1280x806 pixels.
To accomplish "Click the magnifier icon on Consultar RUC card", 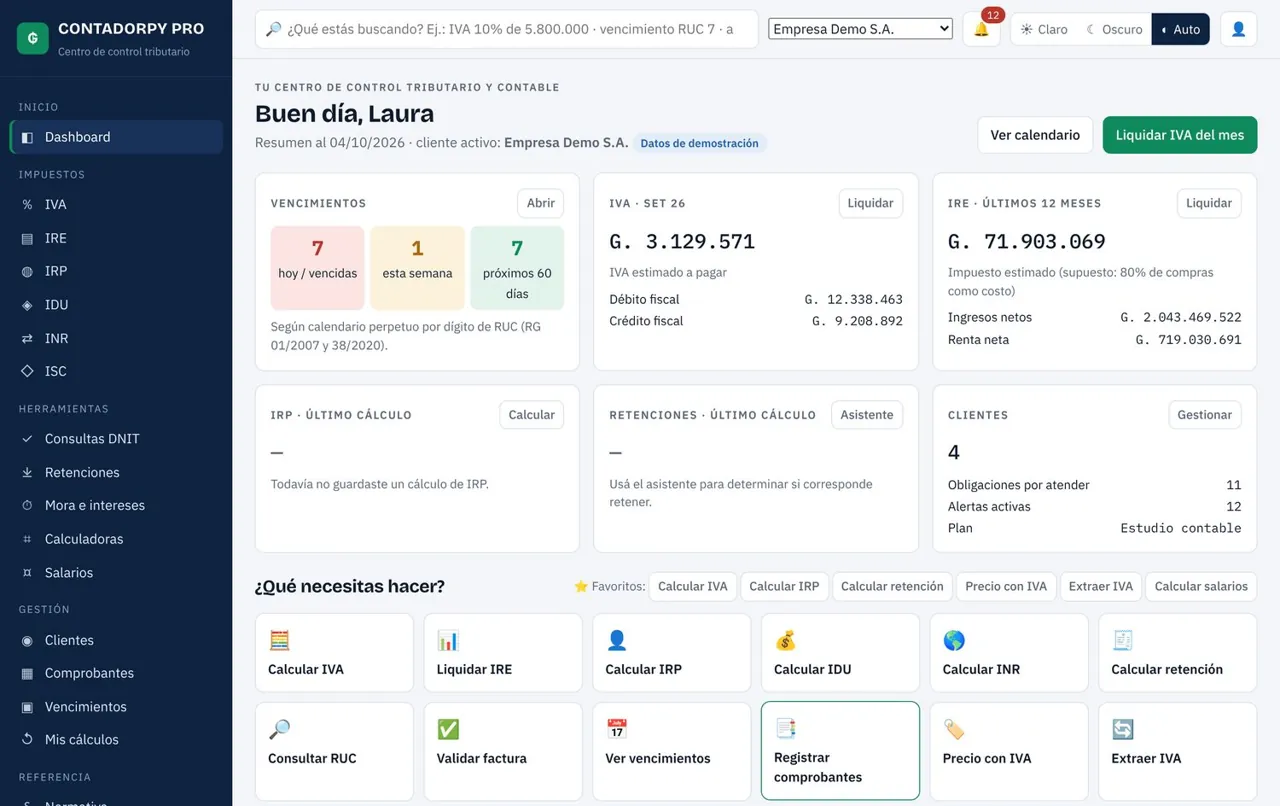I will 279,729.
